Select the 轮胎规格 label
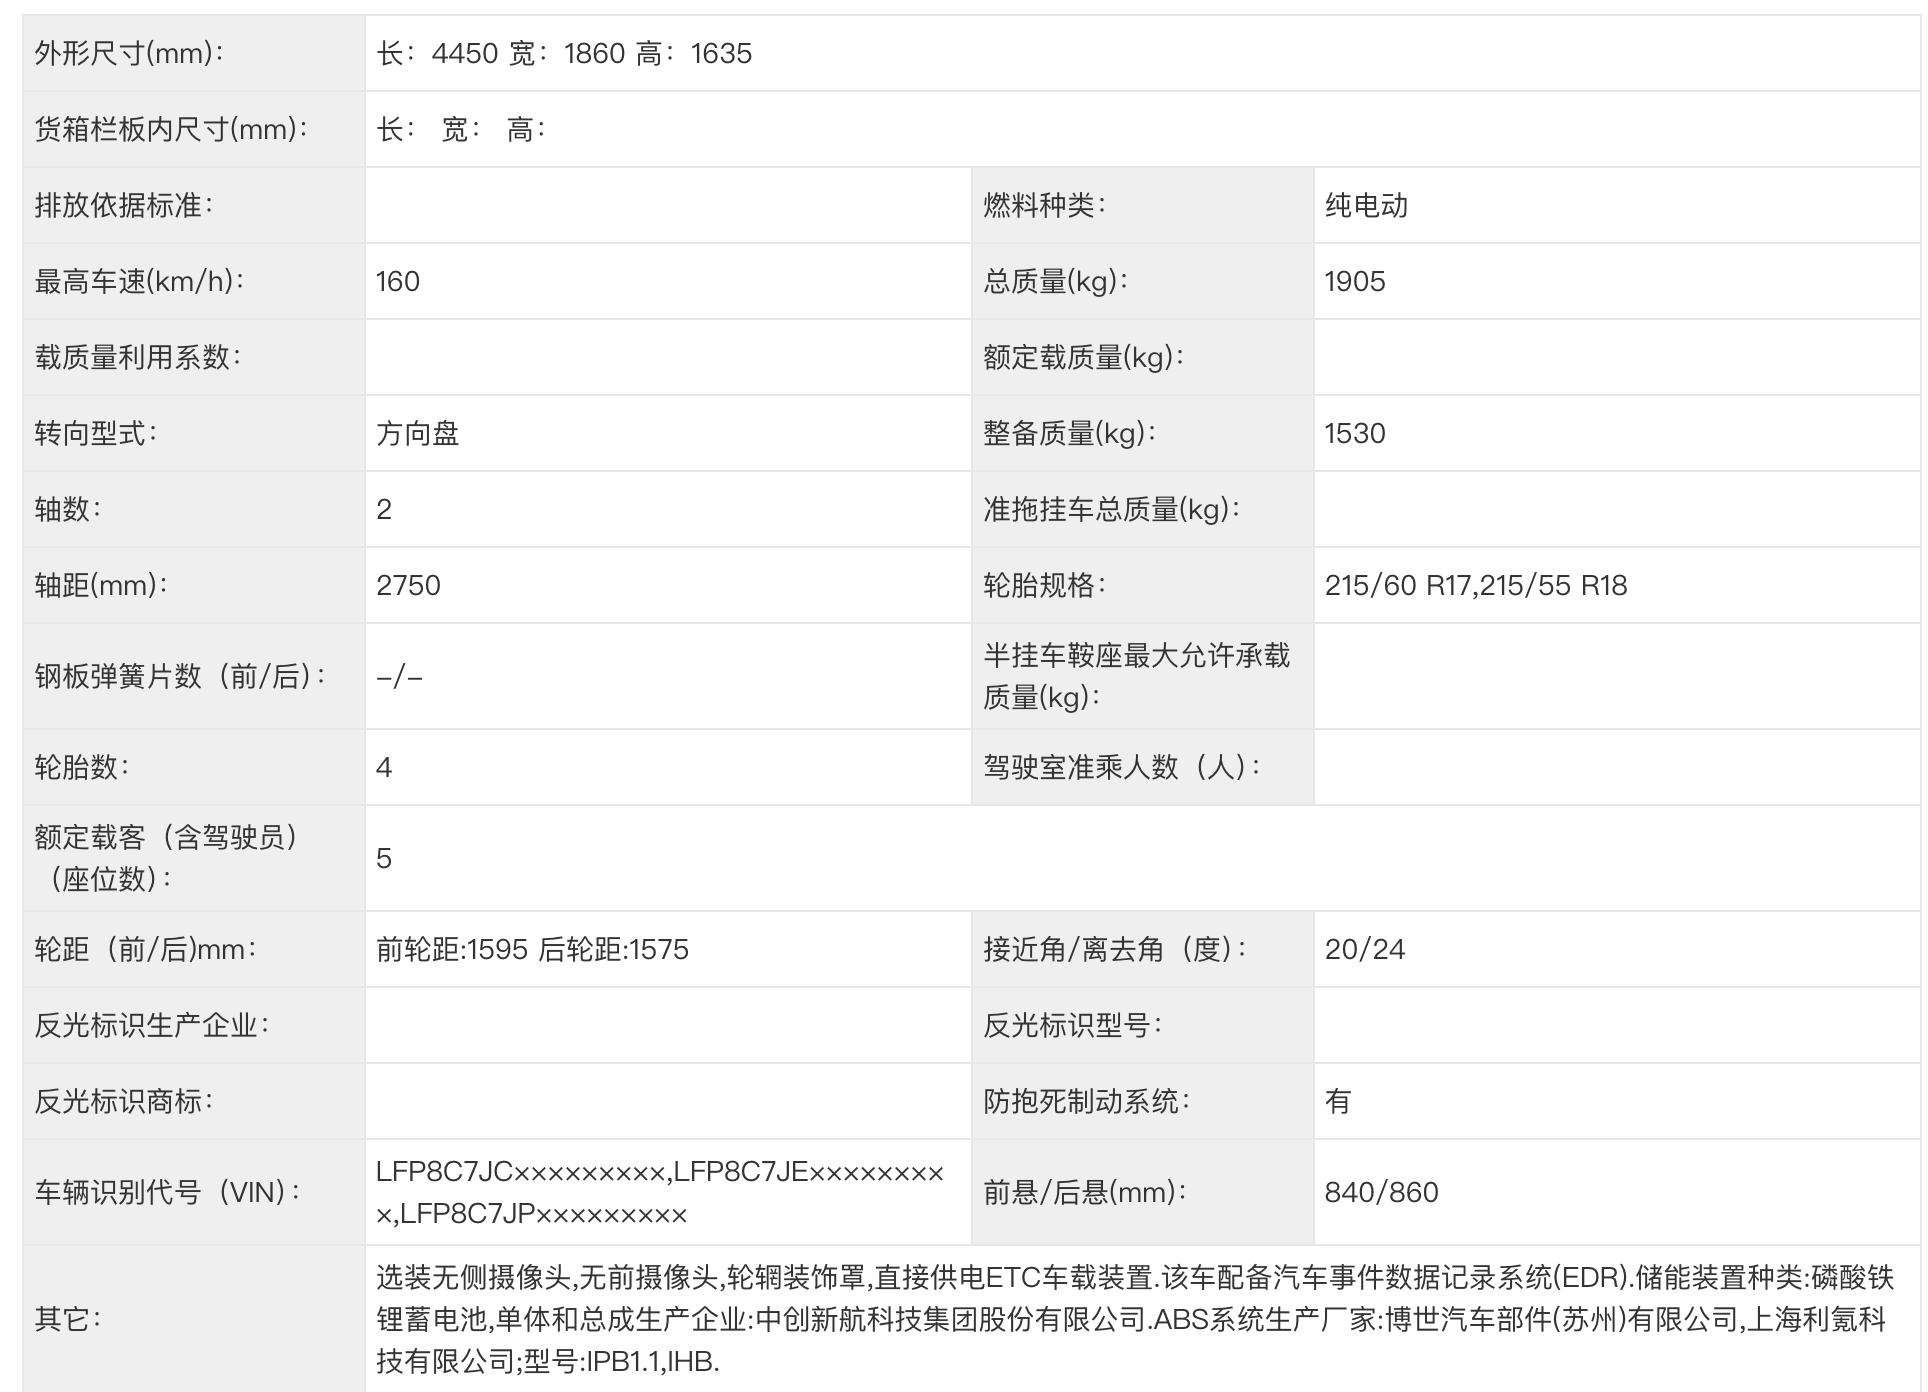This screenshot has height=1392, width=1928. 1044,585
